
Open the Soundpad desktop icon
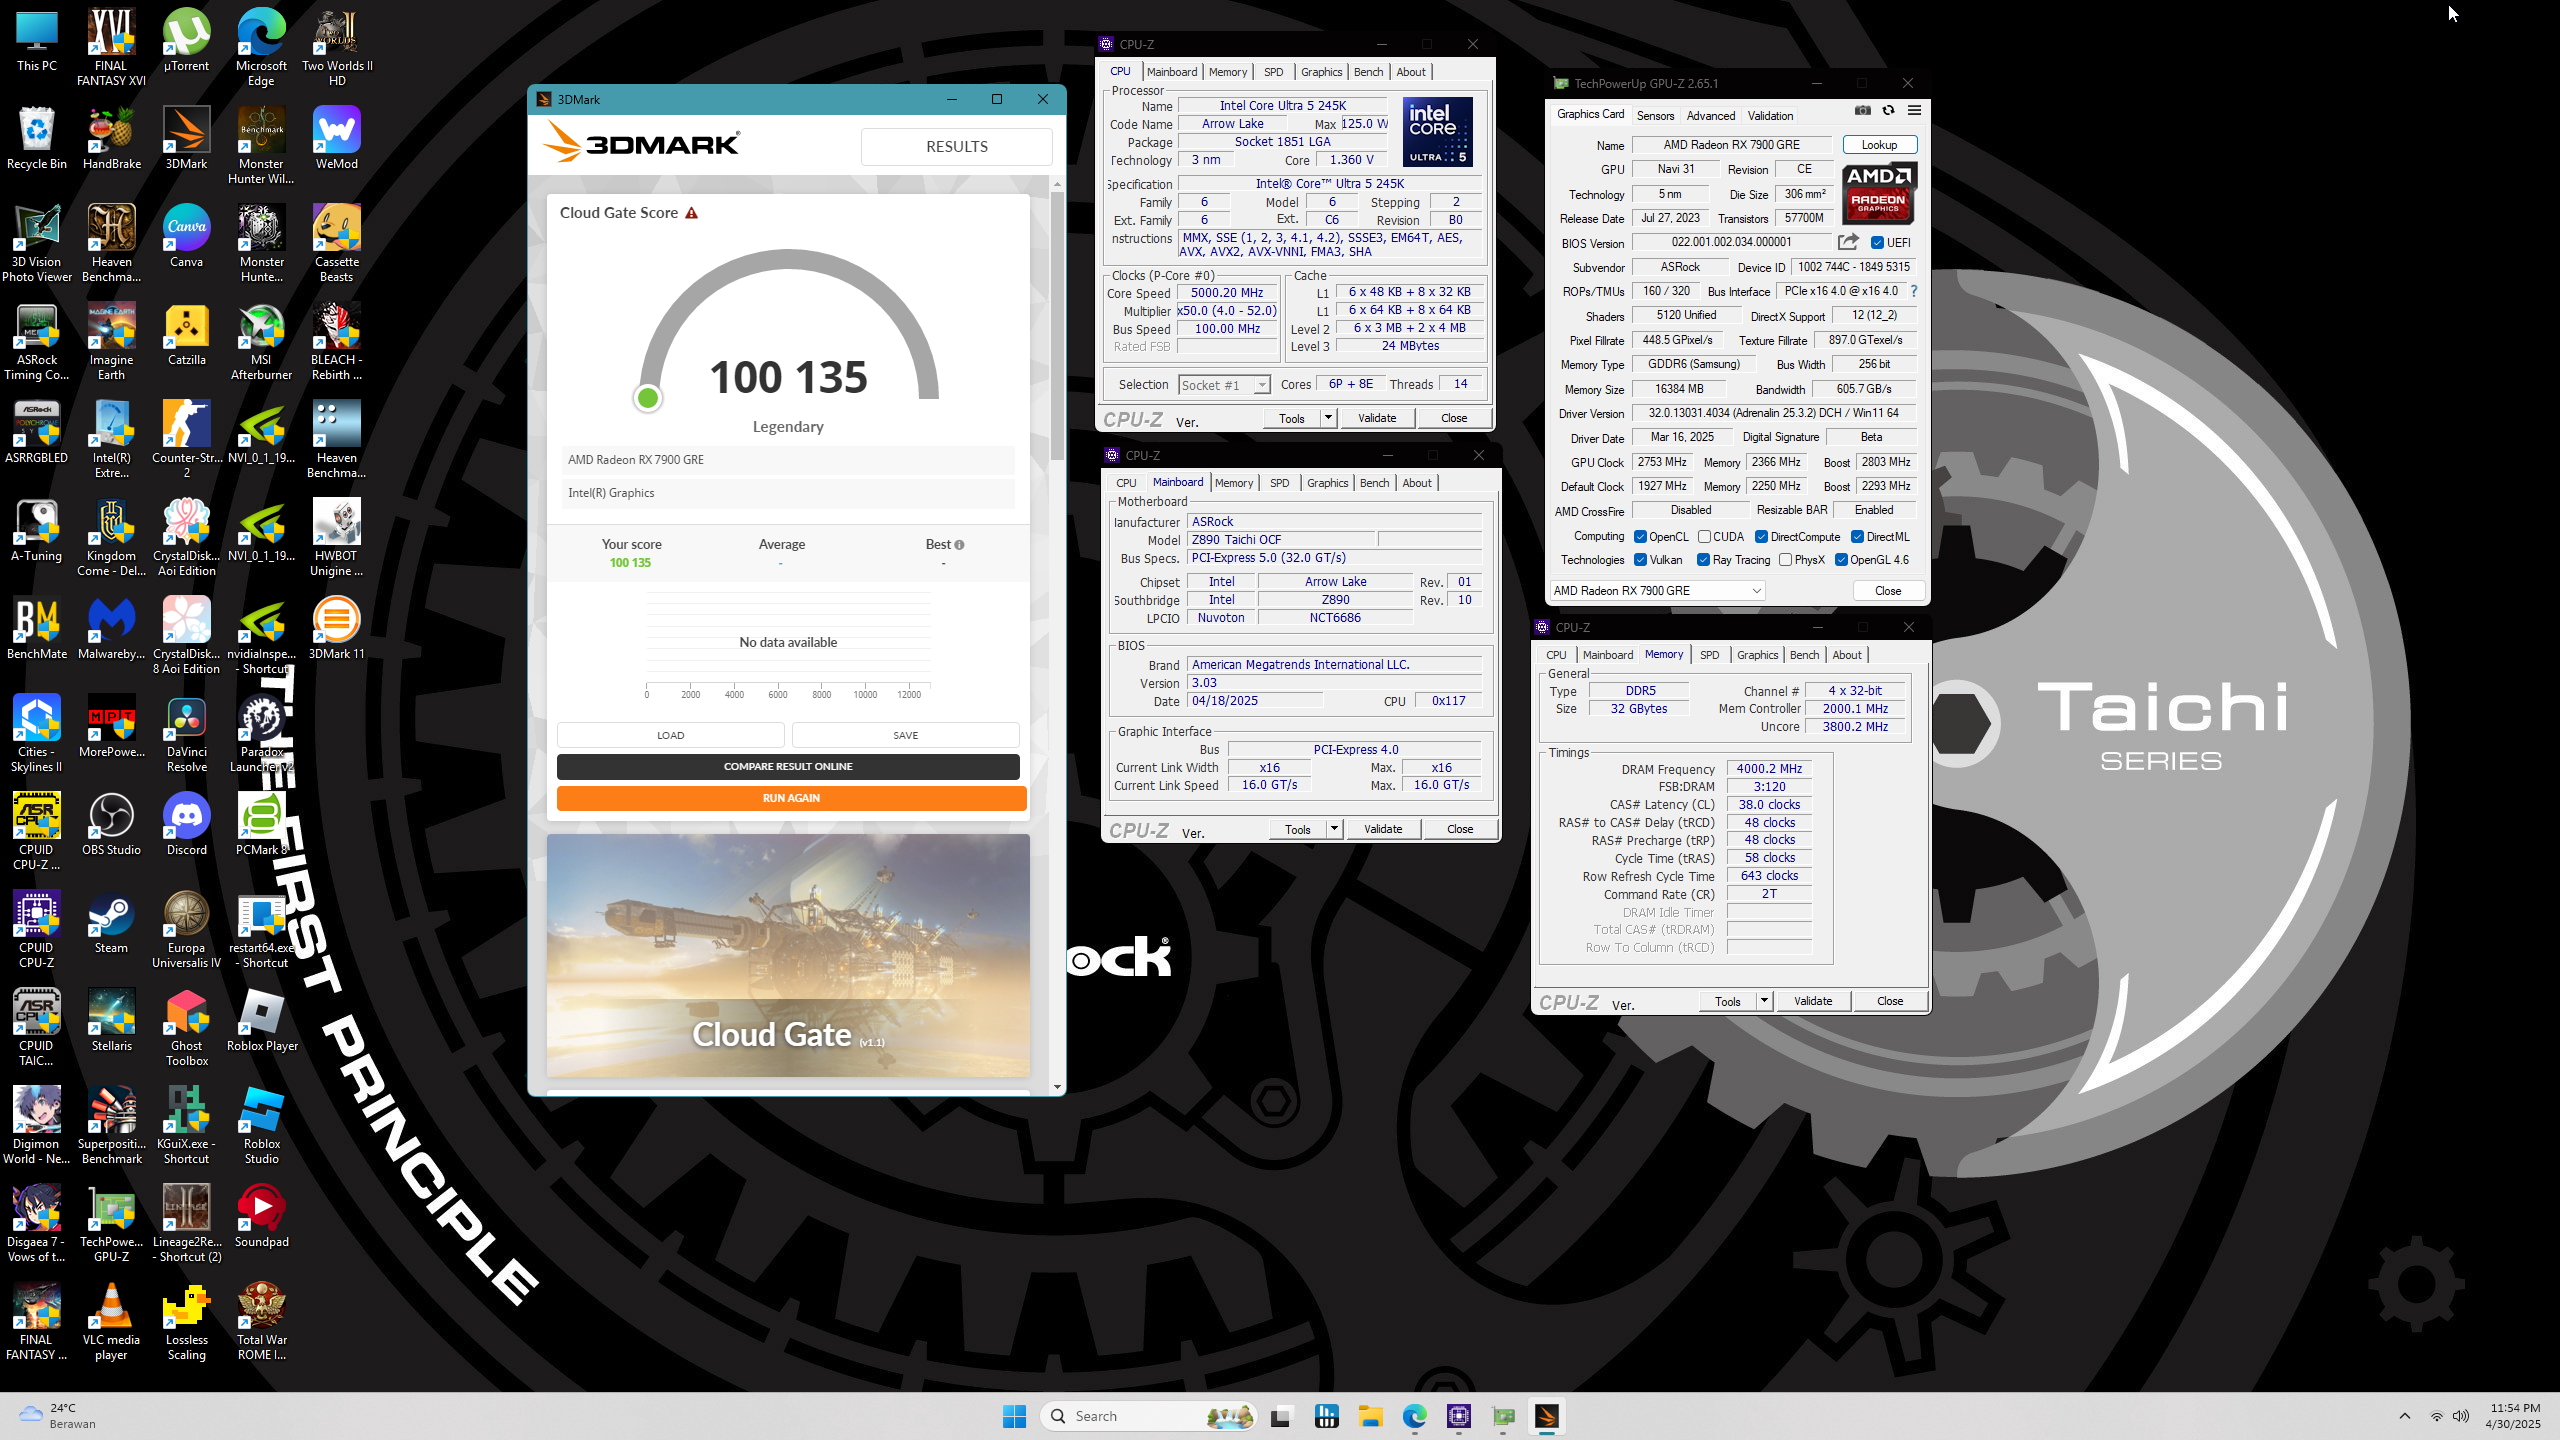coord(261,1217)
